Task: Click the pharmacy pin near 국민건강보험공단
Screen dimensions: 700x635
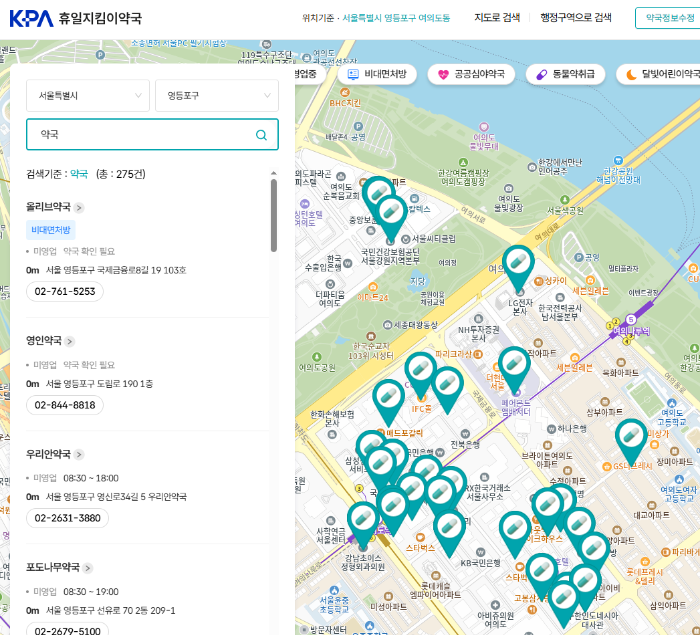Action: click(x=392, y=218)
